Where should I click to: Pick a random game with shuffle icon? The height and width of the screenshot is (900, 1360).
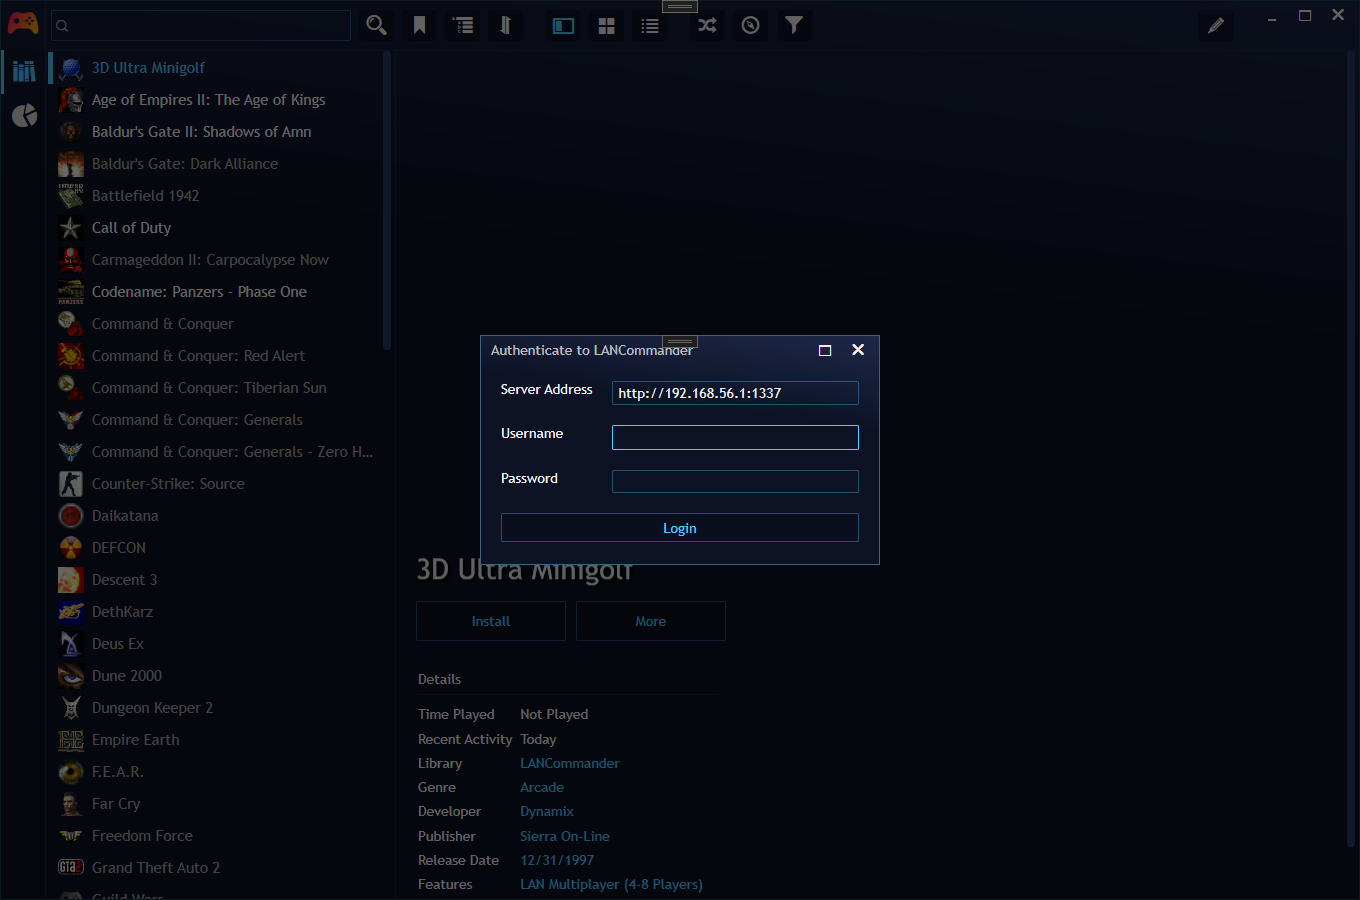707,25
